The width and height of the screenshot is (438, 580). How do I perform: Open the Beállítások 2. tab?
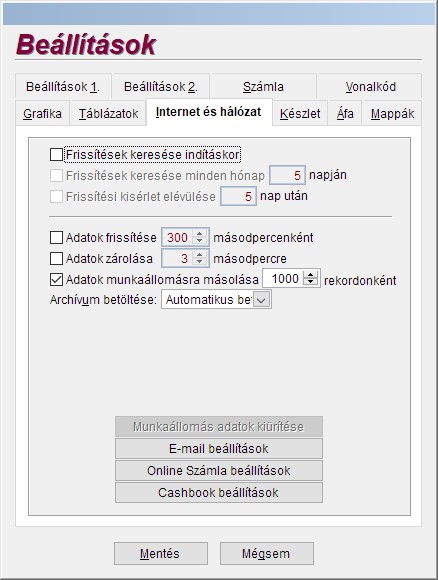(x=161, y=87)
